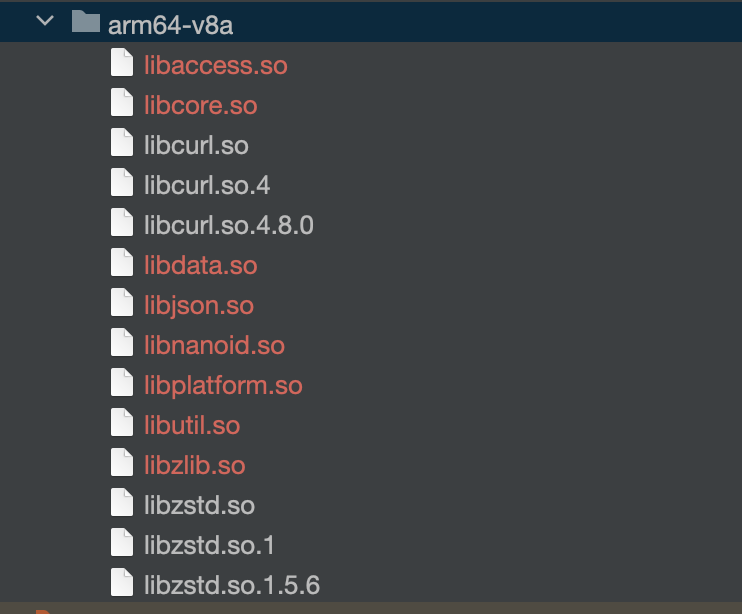Screen dimensions: 742x614
Task: Select the libzstd.so file
Action: pos(199,505)
